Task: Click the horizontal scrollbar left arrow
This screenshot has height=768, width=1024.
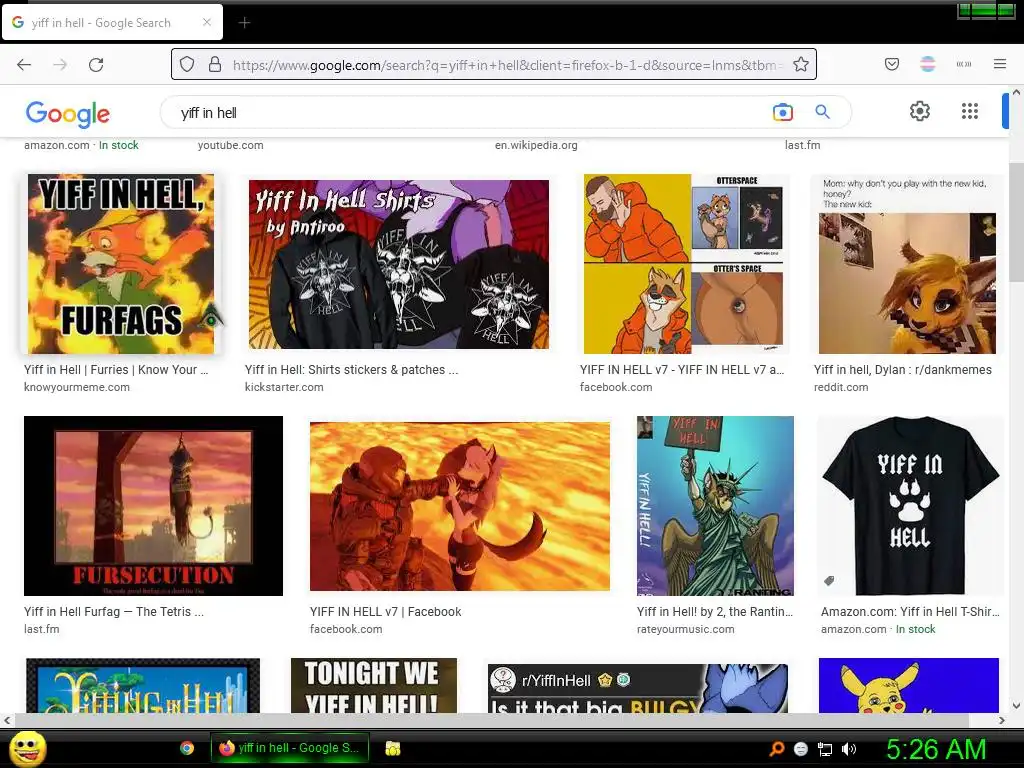Action: [7, 720]
